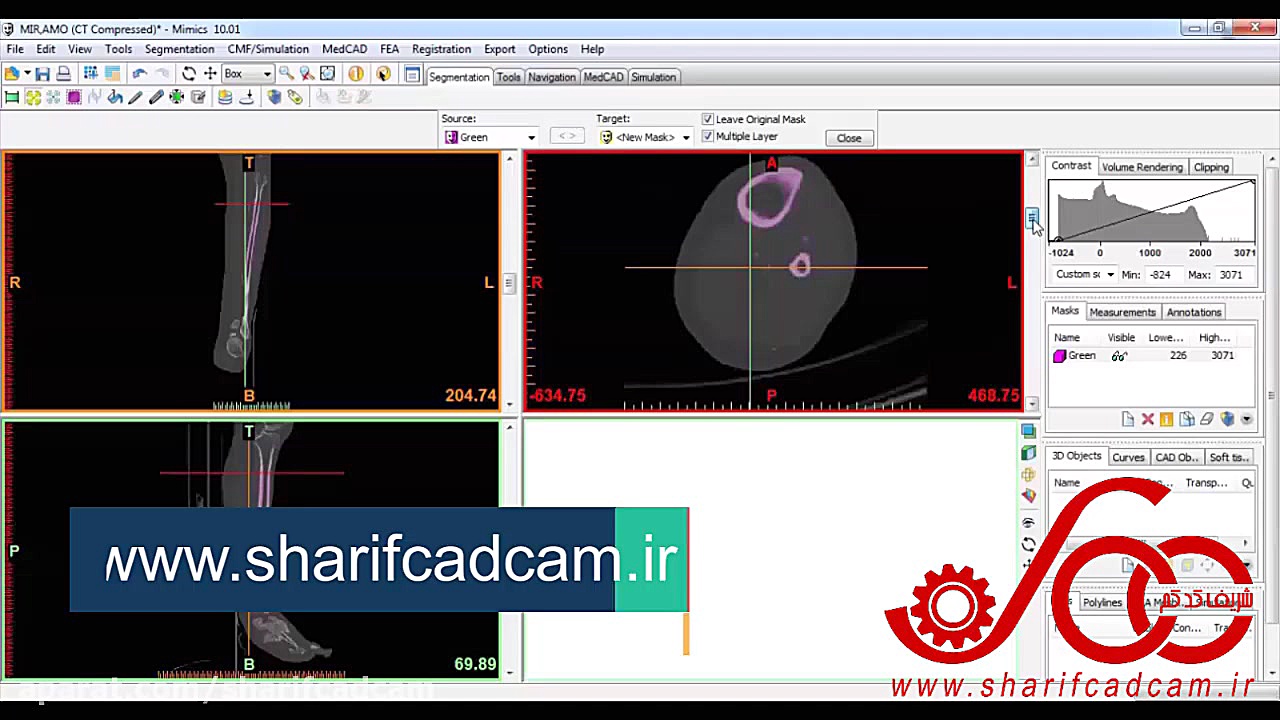Click the orange one-click info icon
This screenshot has width=1280, height=720.
click(x=355, y=74)
